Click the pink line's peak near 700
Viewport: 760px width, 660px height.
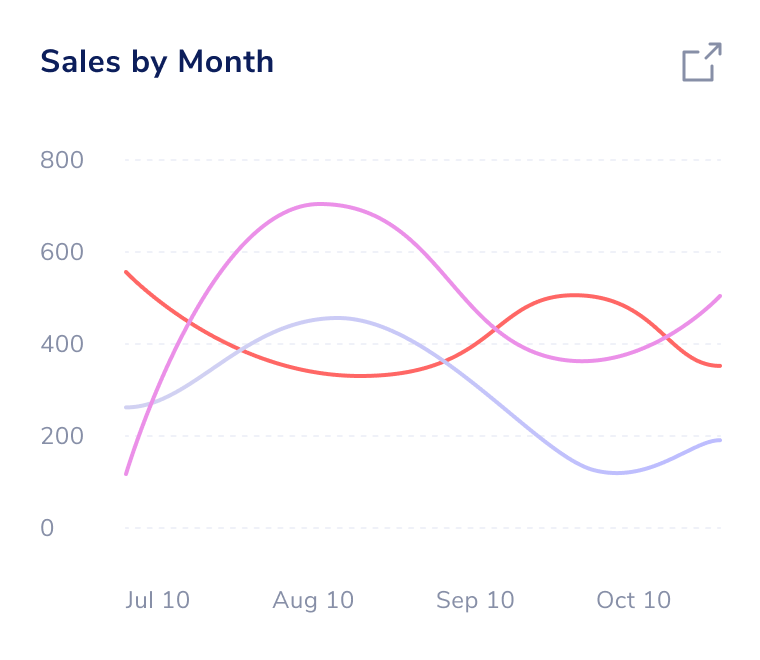(x=320, y=204)
